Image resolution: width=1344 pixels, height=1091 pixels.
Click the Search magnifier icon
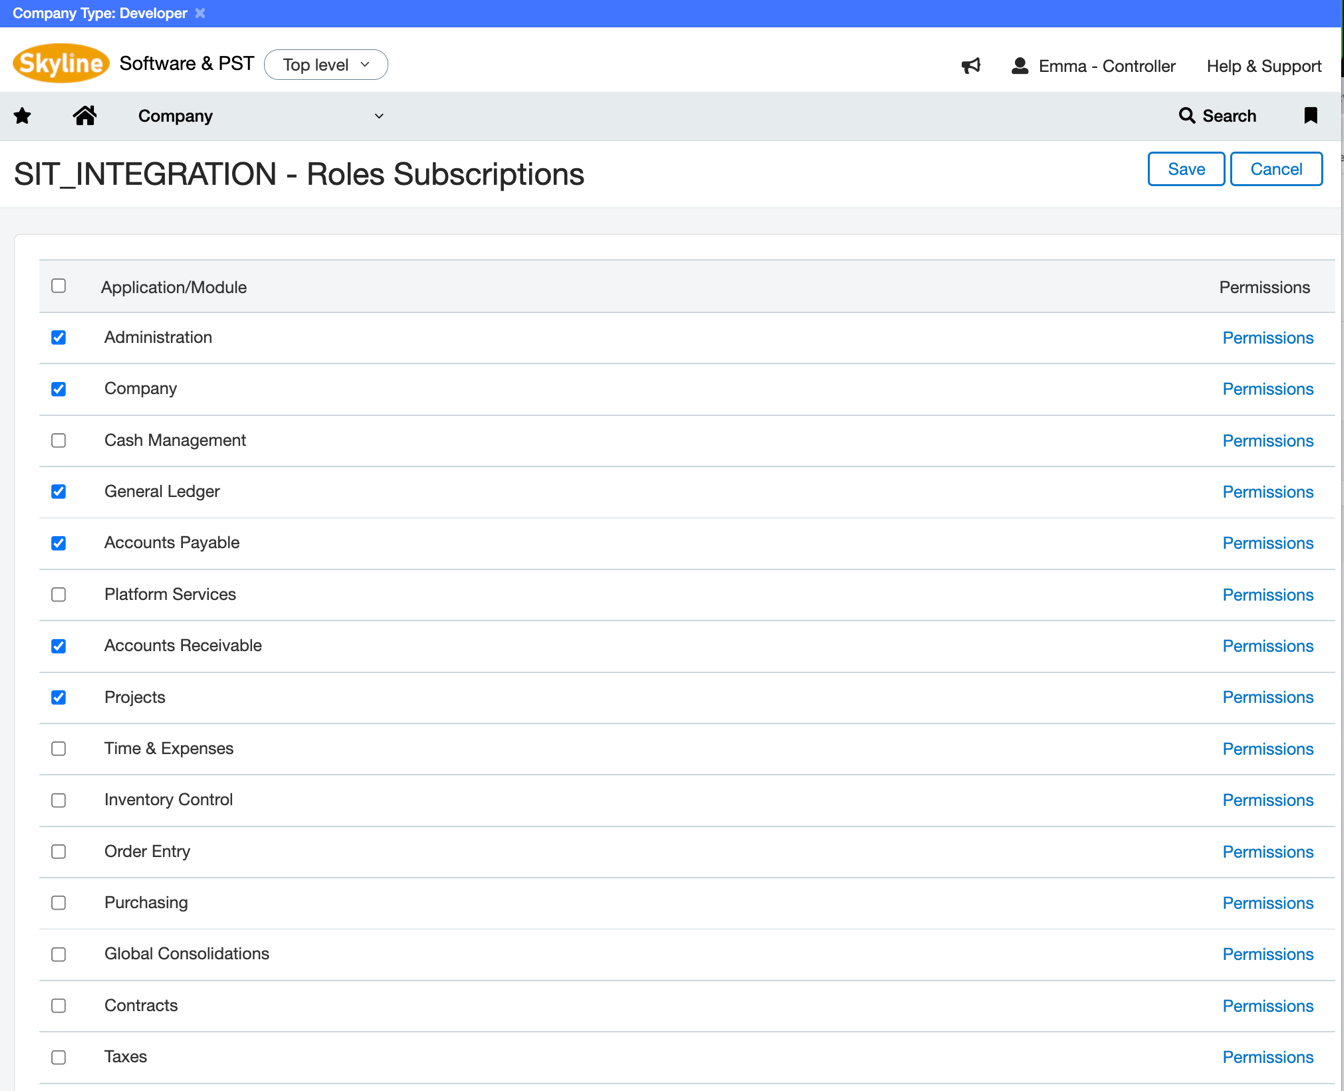pyautogui.click(x=1187, y=116)
